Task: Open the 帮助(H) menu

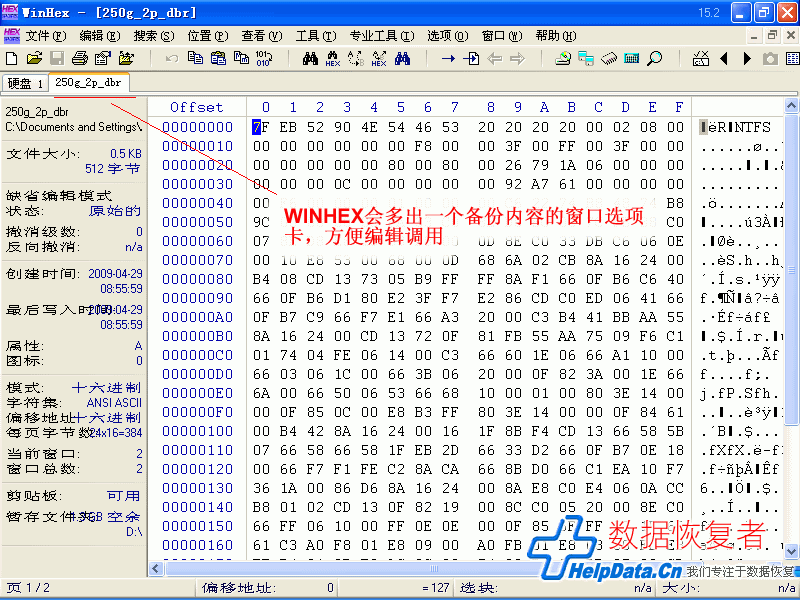Action: [556, 36]
